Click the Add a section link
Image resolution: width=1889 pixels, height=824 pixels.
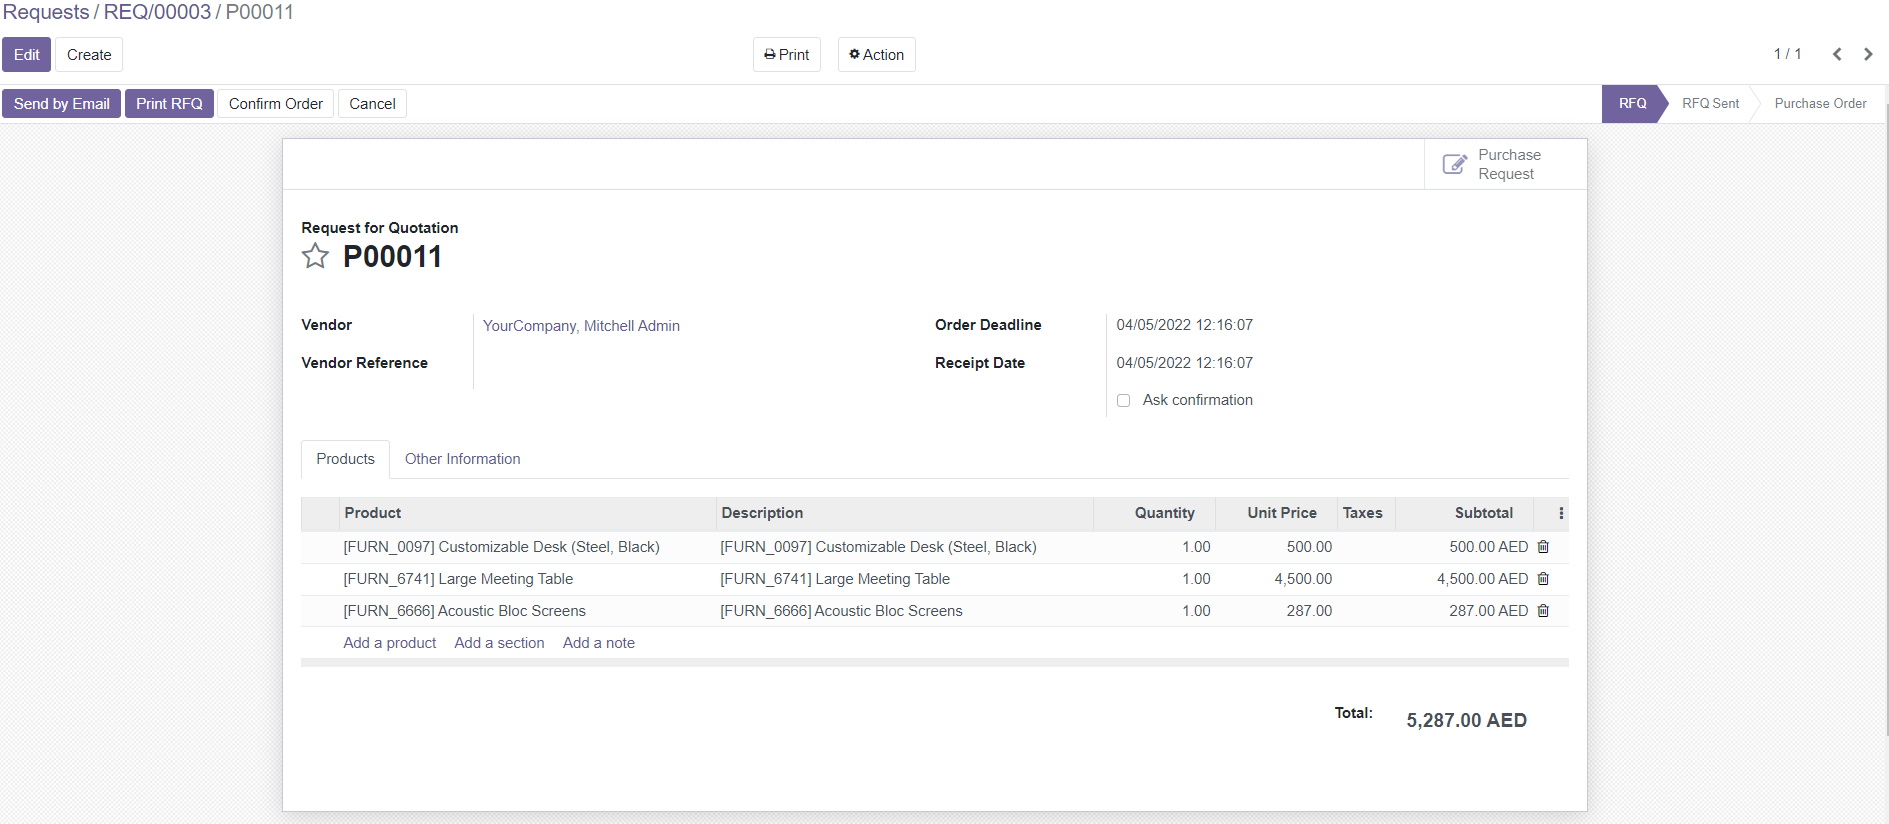pos(499,643)
